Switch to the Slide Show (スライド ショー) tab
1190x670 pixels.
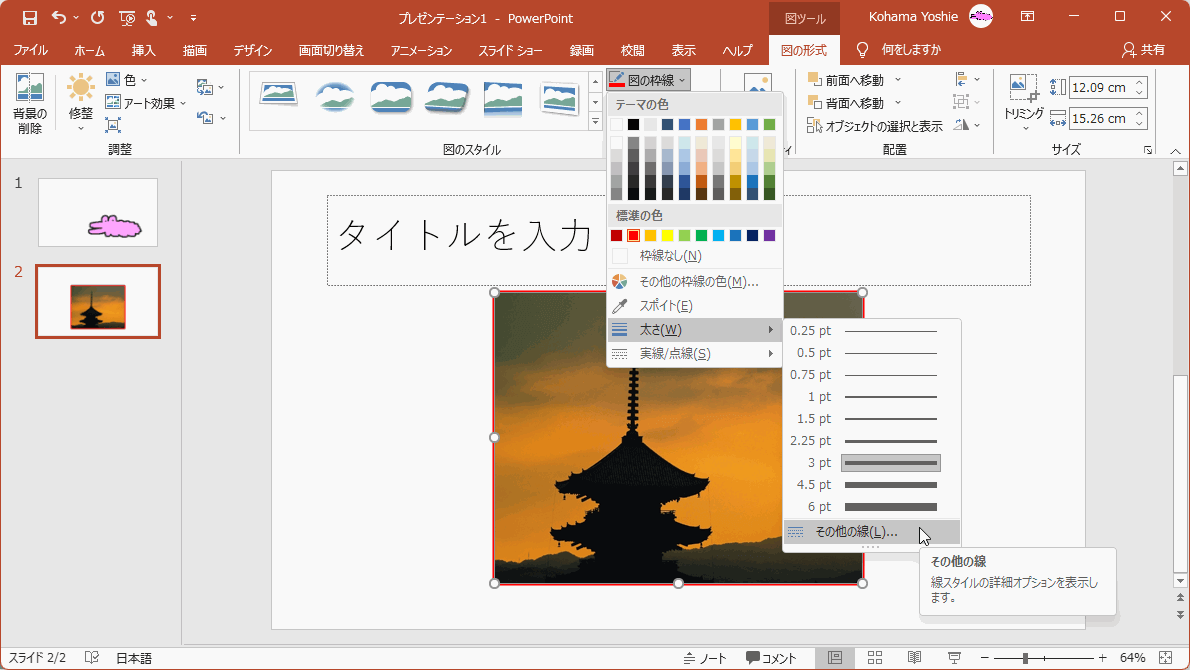click(x=510, y=50)
